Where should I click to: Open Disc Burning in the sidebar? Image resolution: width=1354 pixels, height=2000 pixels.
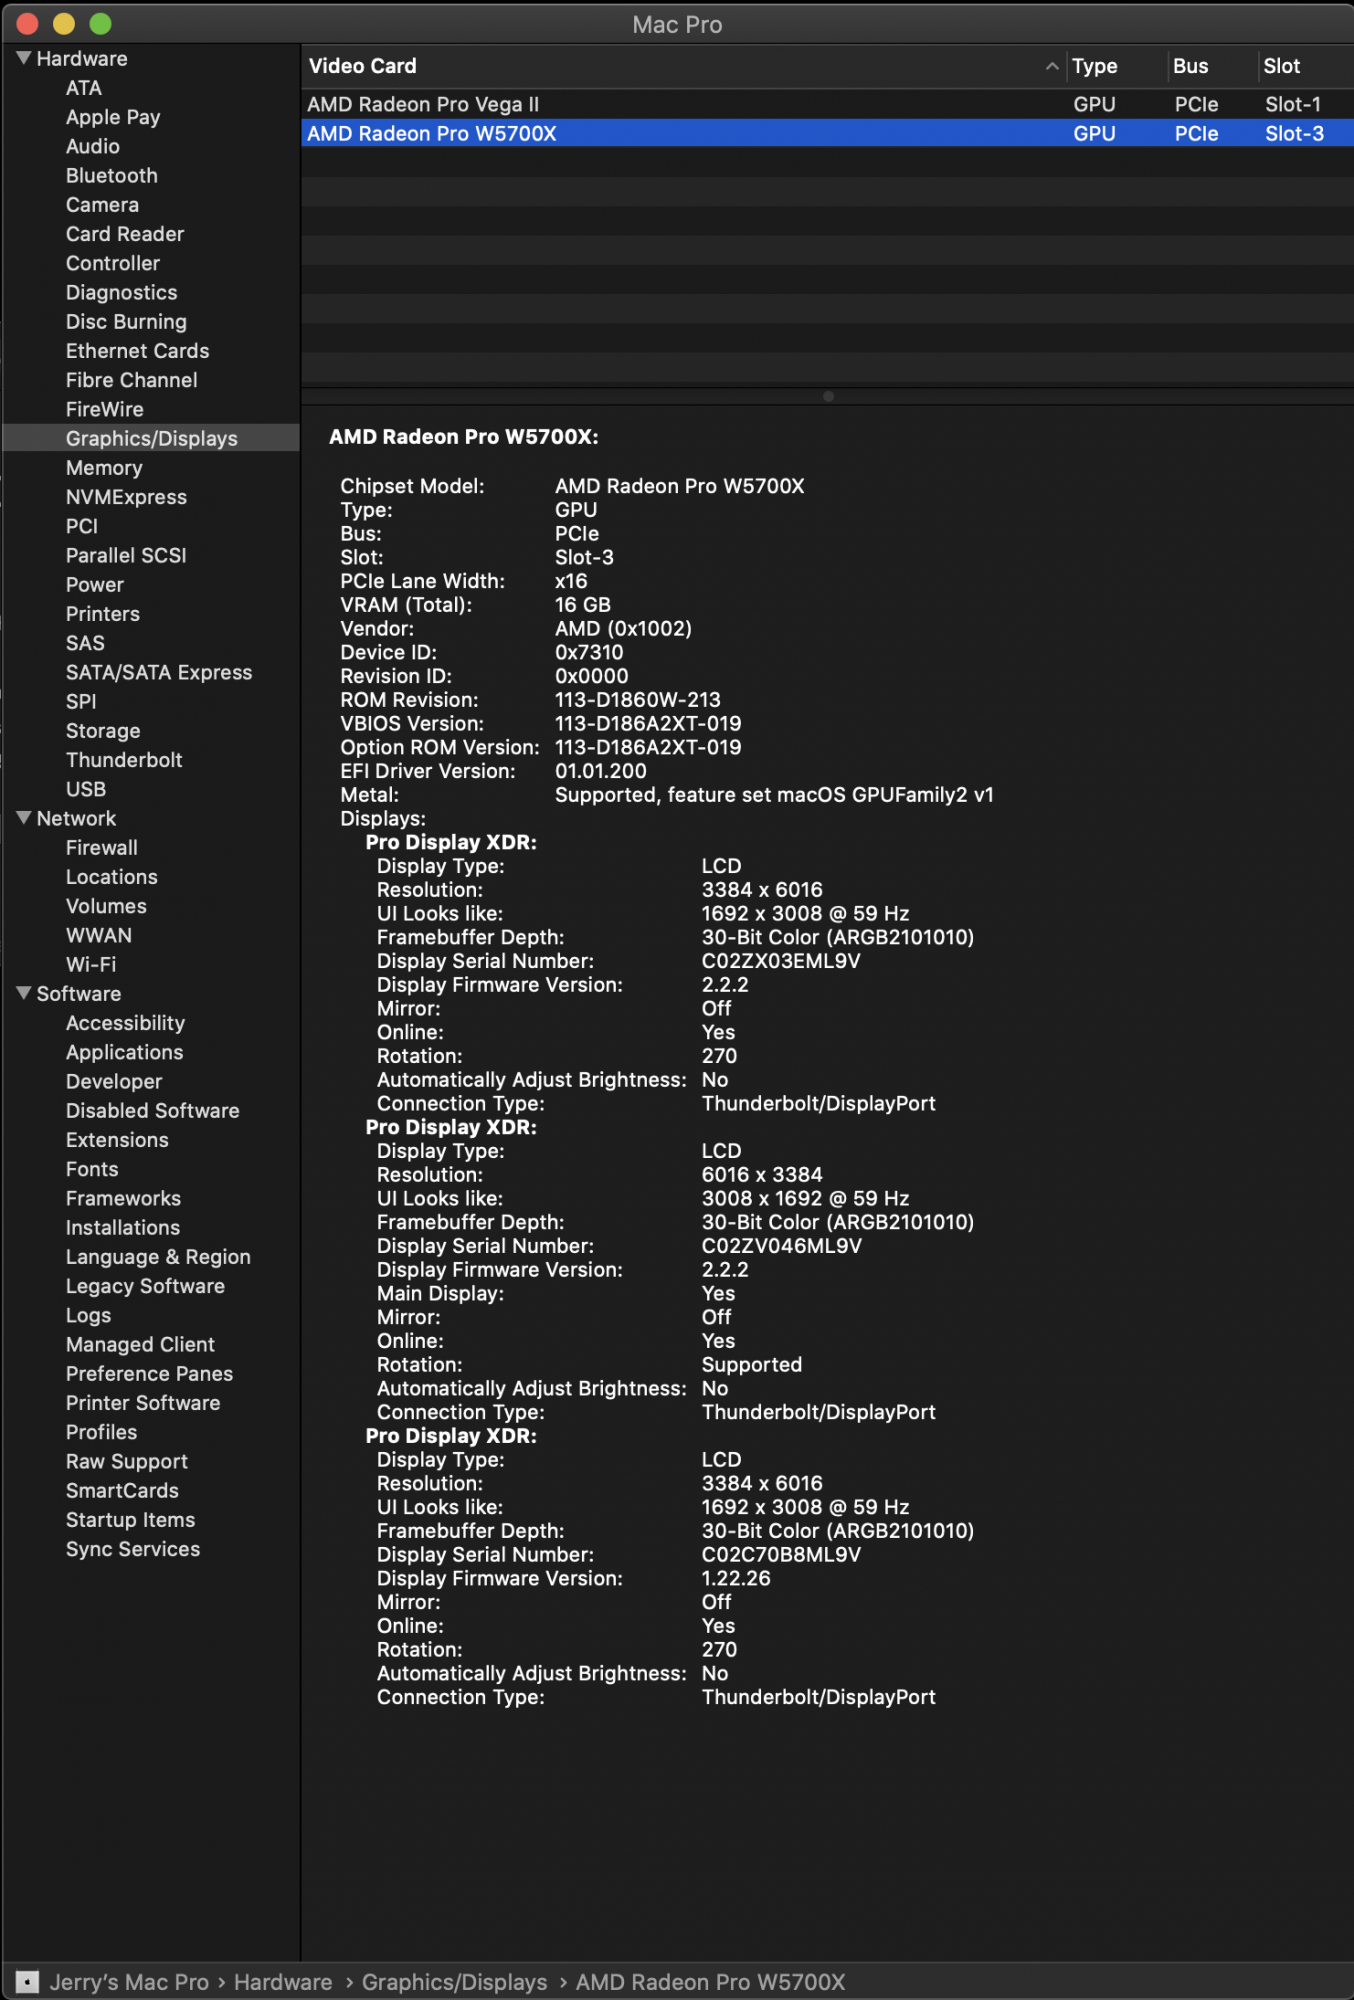(126, 321)
